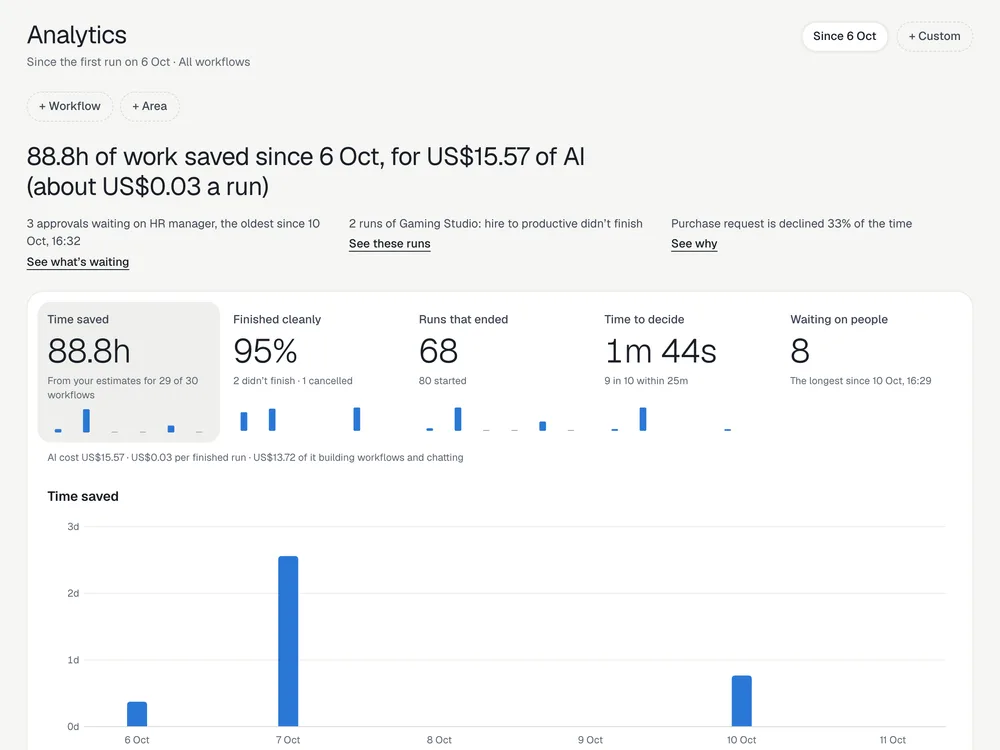Viewport: 1000px width, 750px height.
Task: Click the "3 approvals waiting on HR manager" text
Action: pos(173,232)
